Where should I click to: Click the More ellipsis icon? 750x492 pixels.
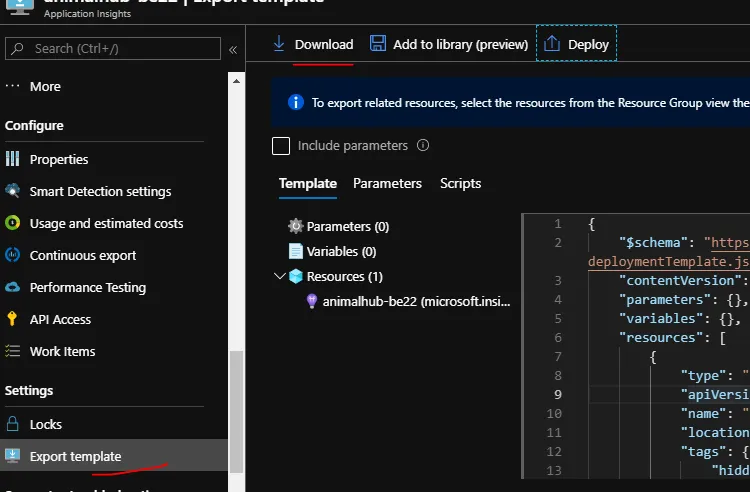(x=12, y=86)
